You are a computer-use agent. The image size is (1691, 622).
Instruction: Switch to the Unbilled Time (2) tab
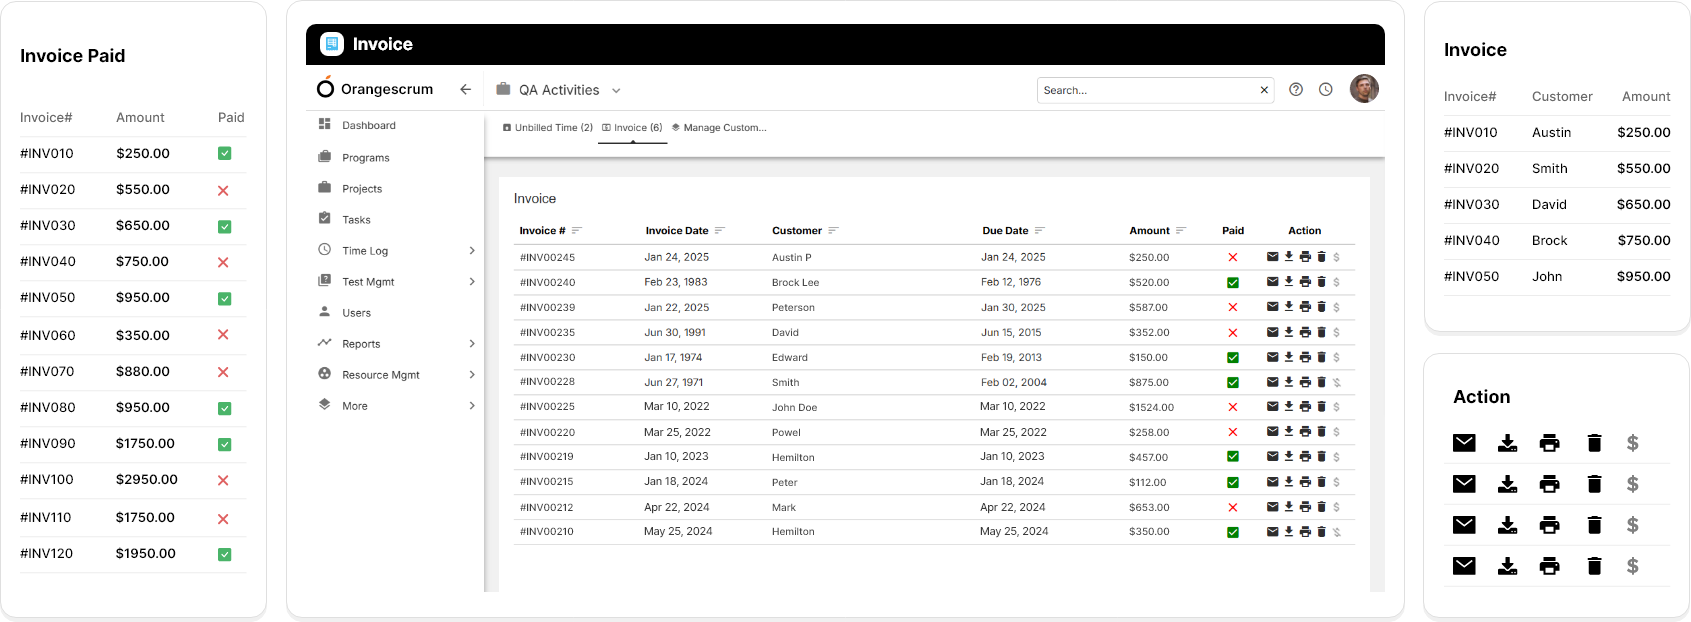coord(548,128)
